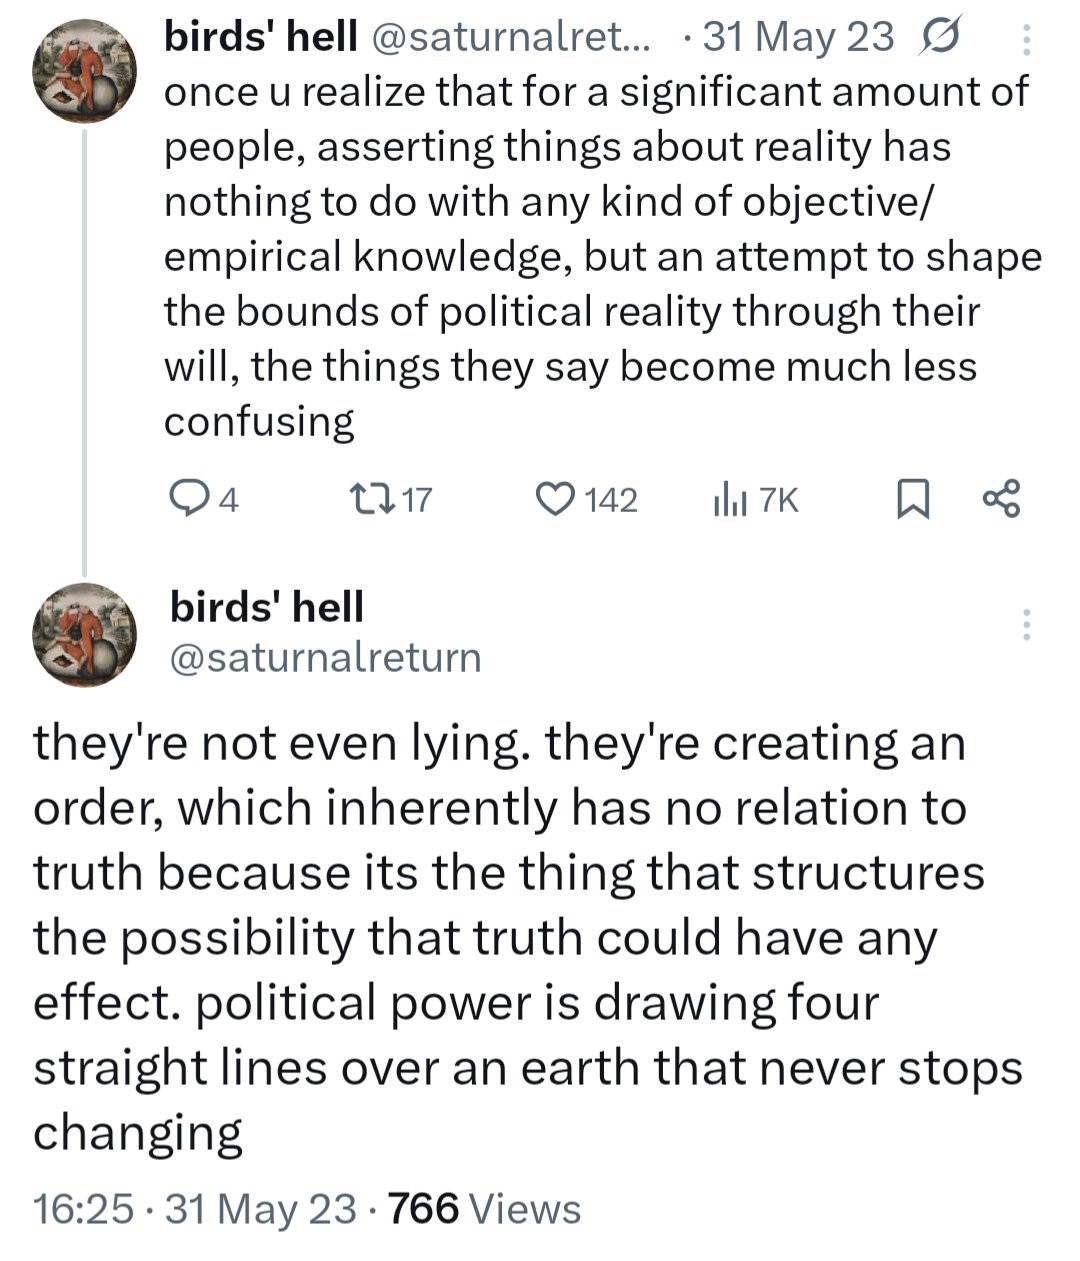Open the @saturnalreturn handle under second avatar

[325, 657]
